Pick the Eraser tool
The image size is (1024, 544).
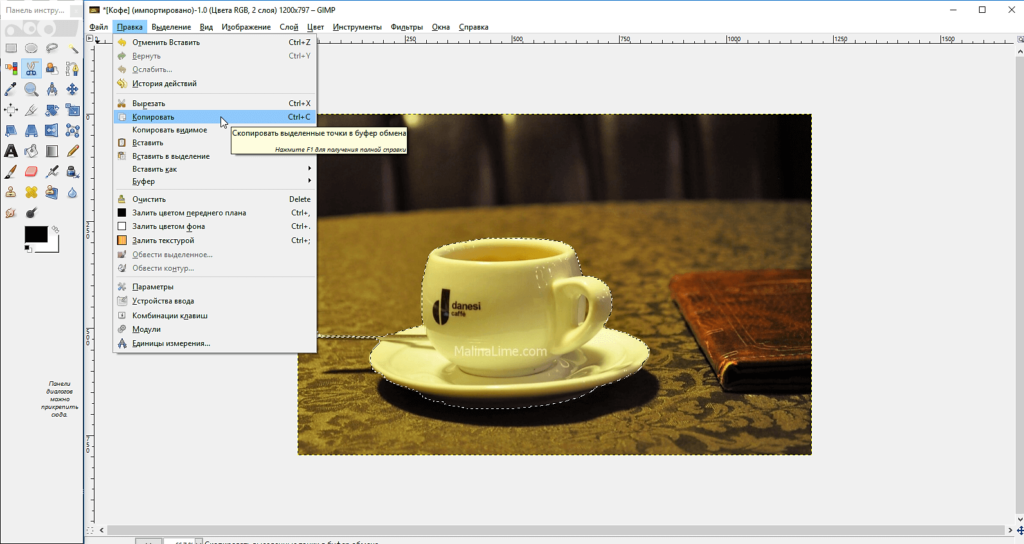coord(31,172)
